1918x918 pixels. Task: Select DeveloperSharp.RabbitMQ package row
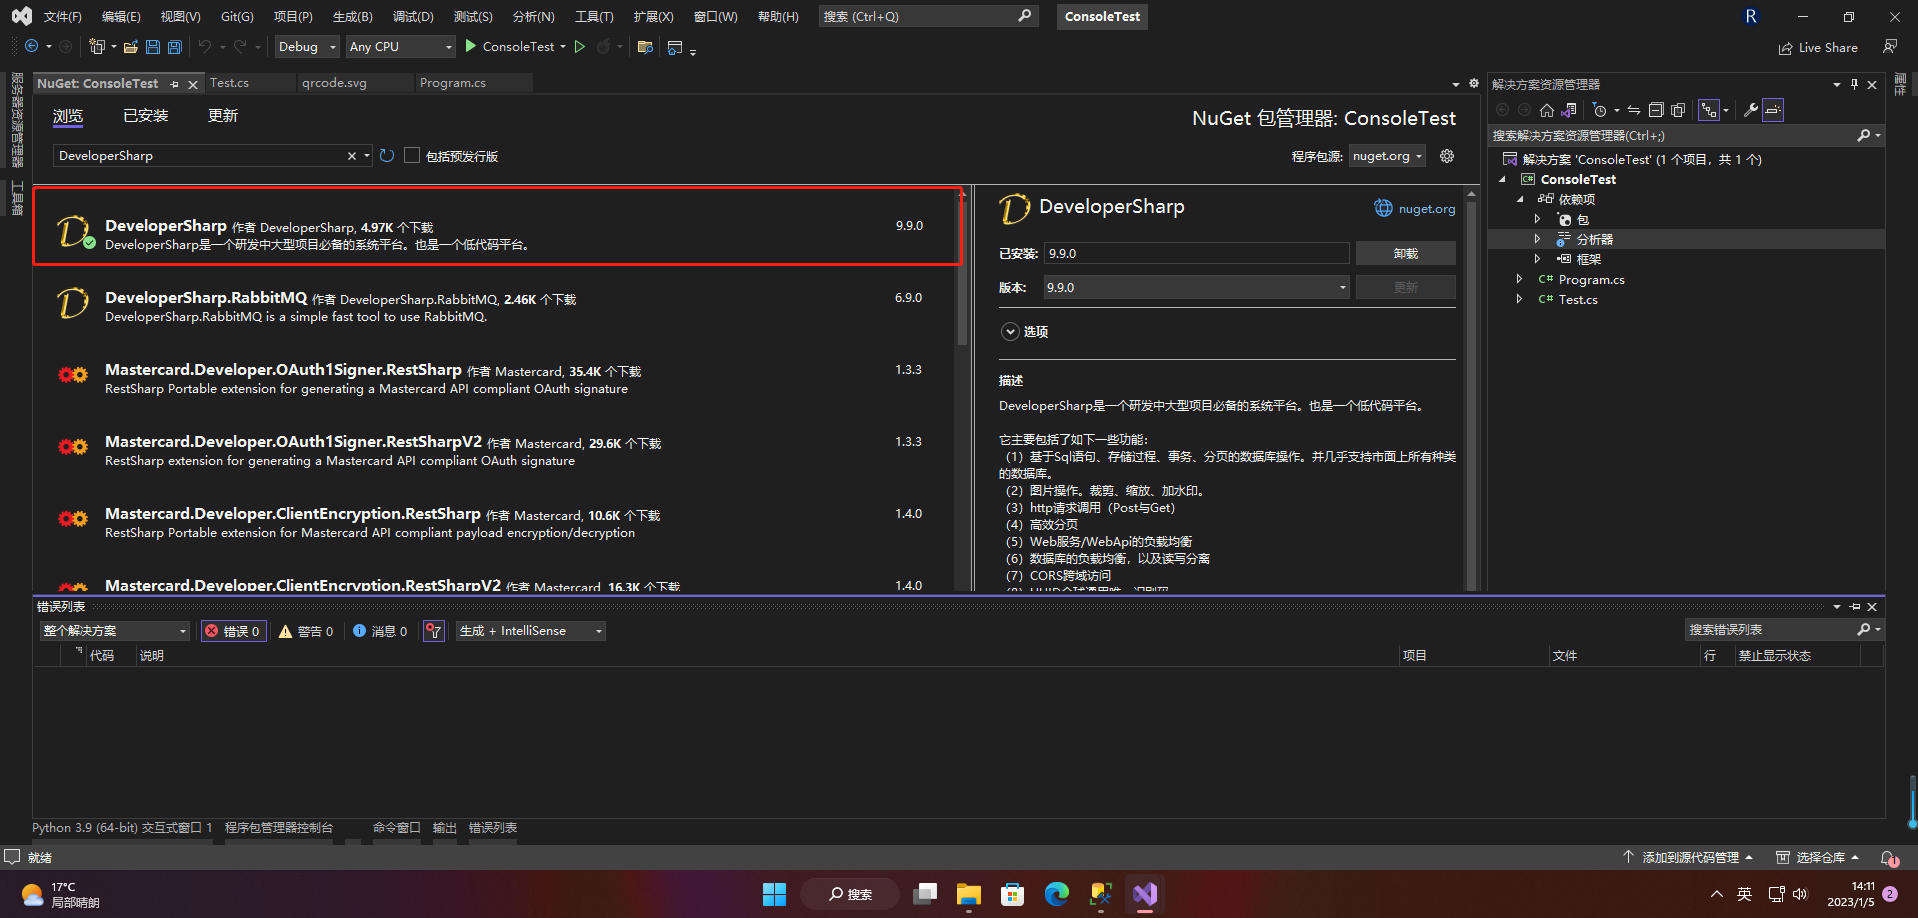click(494, 306)
